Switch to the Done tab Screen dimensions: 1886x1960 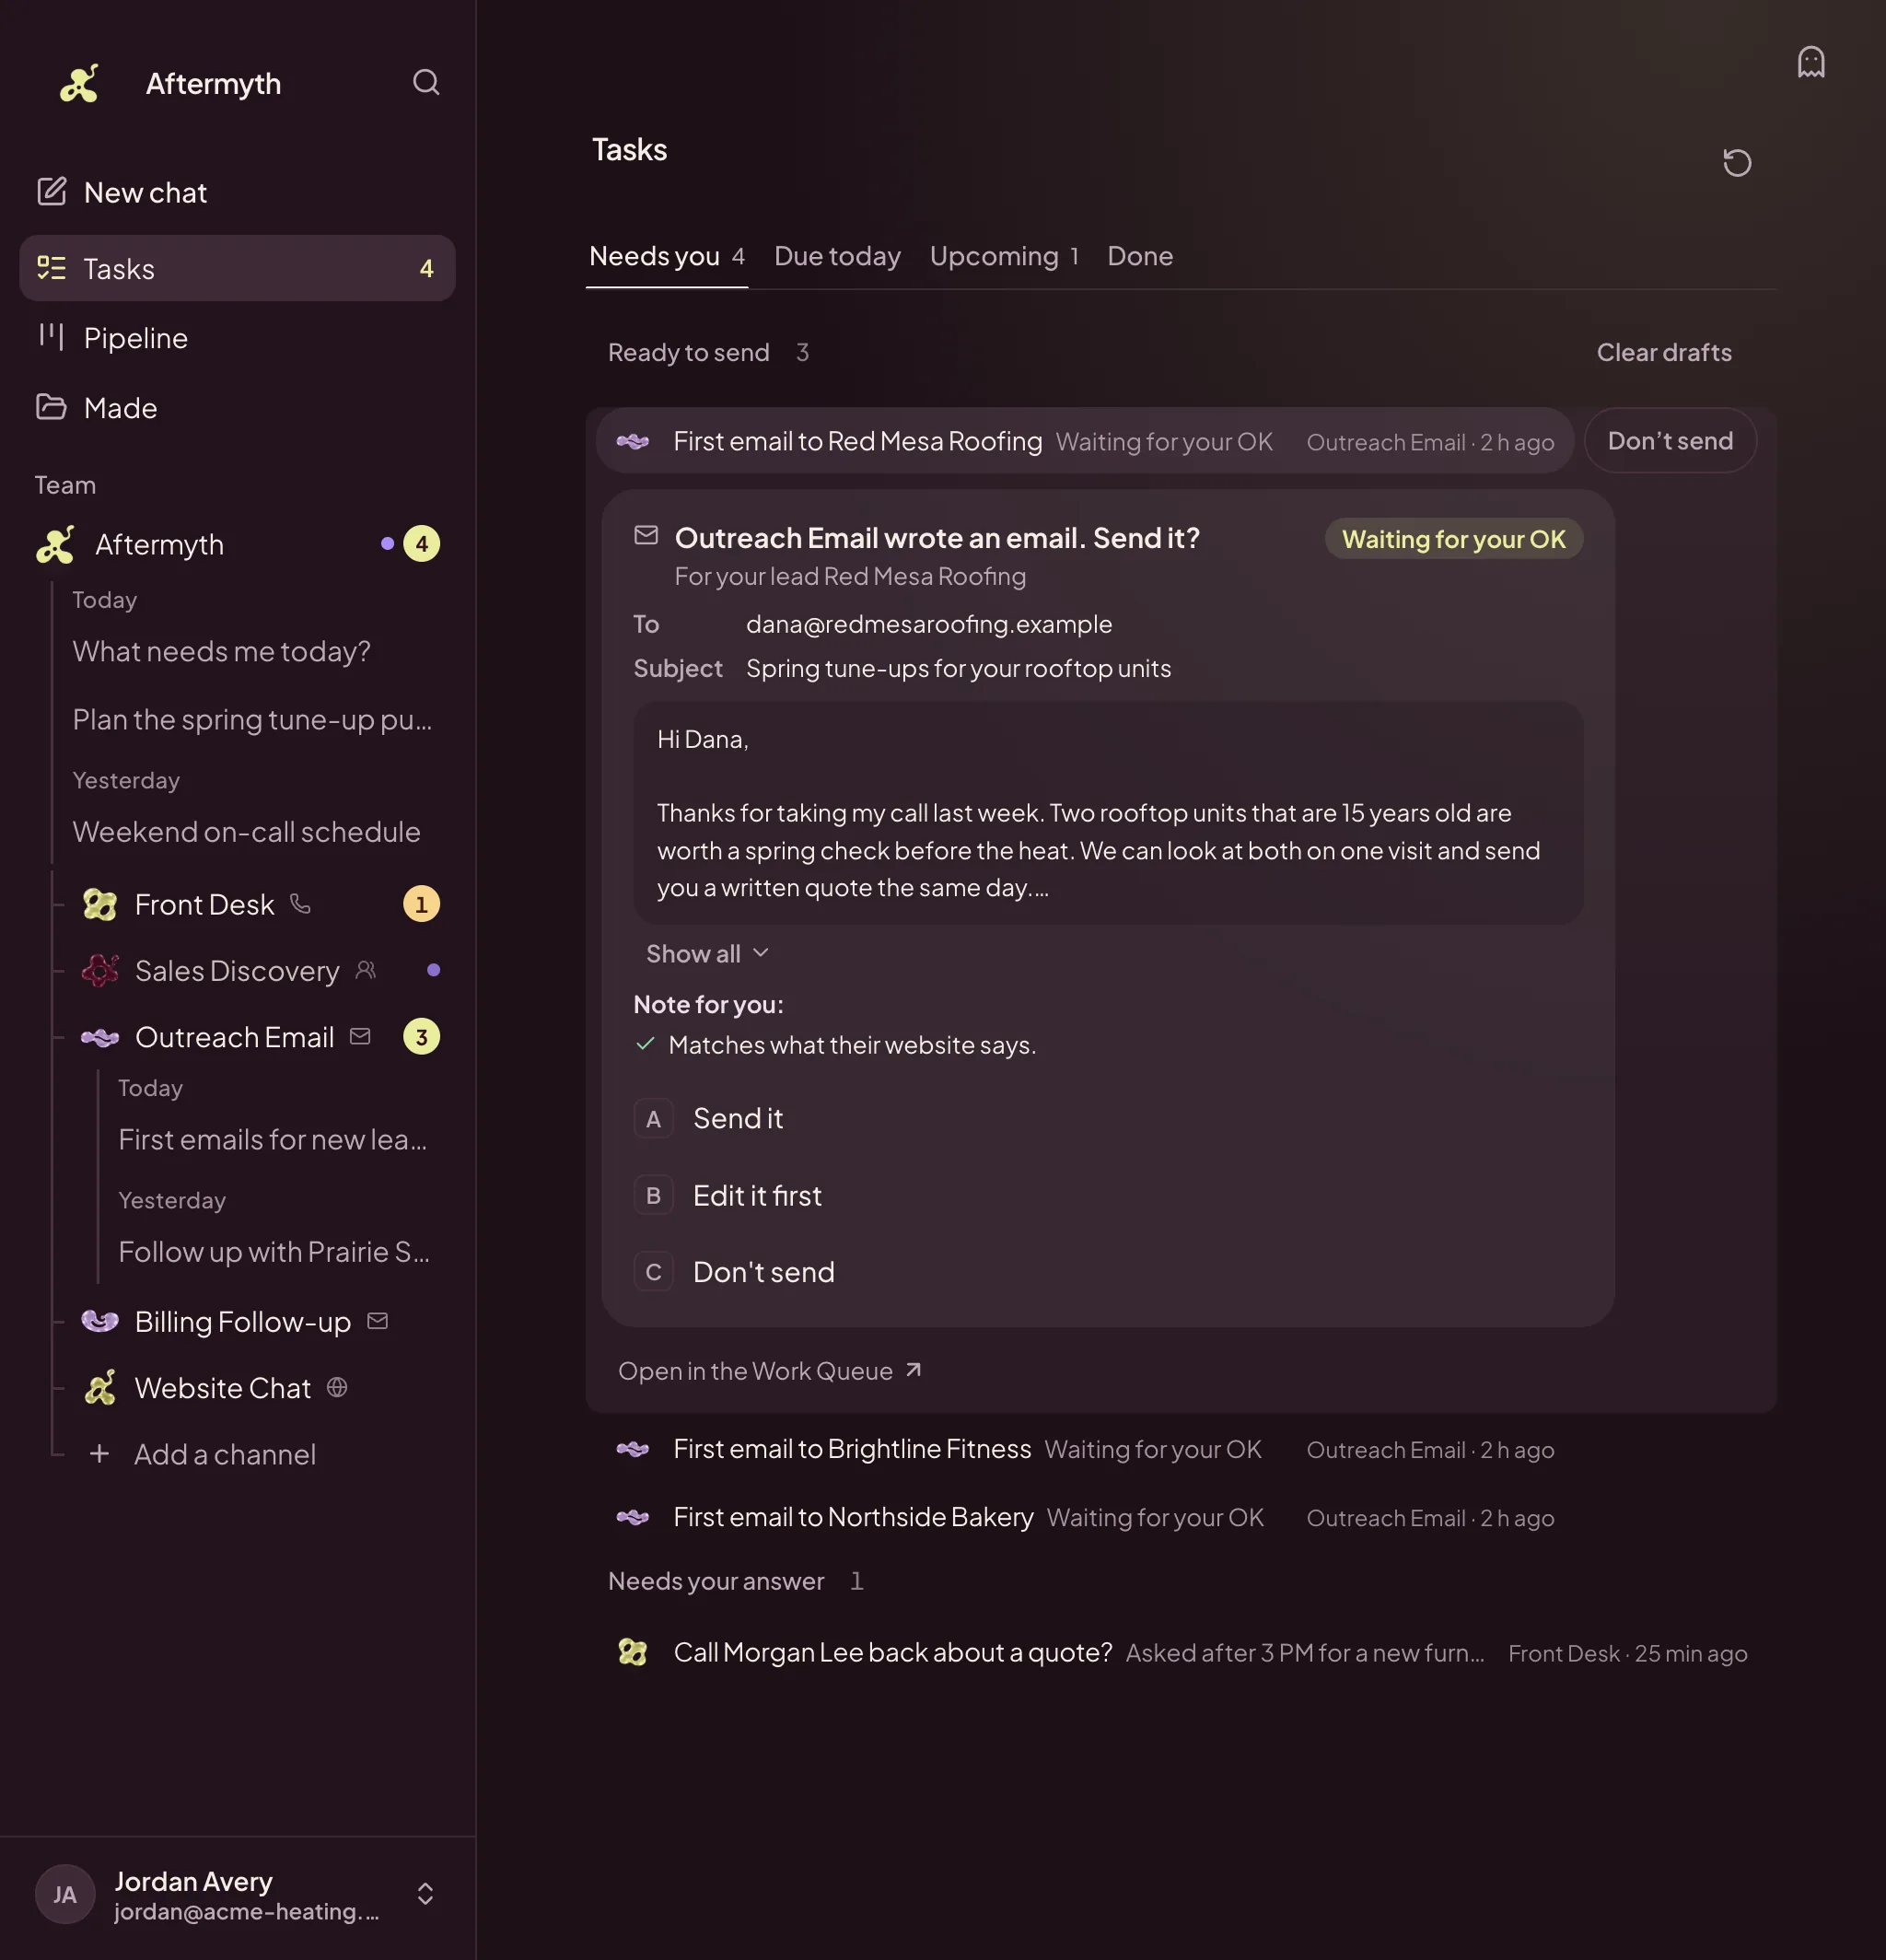click(1140, 256)
